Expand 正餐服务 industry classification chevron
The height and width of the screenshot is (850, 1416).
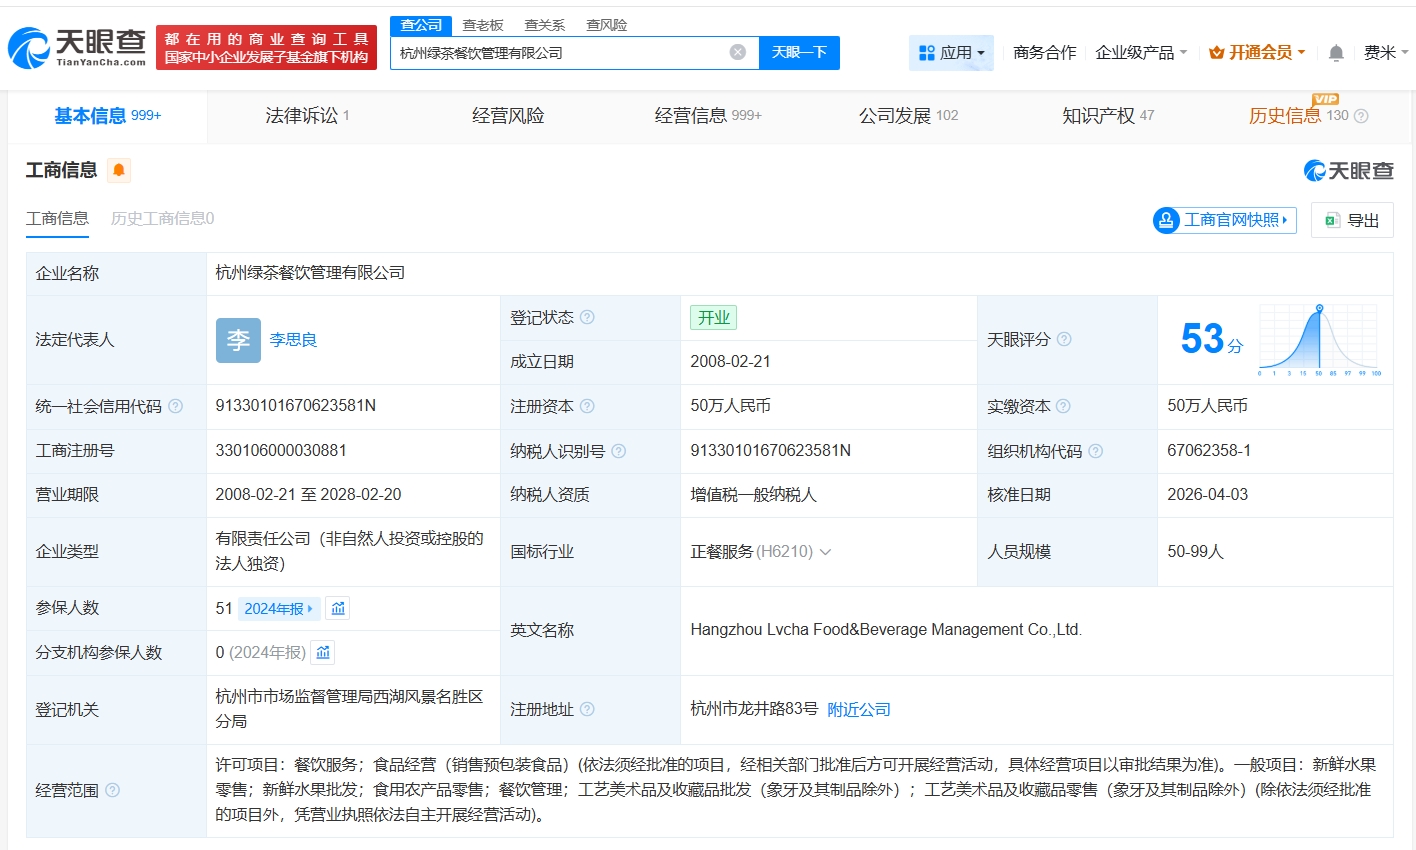tap(826, 552)
